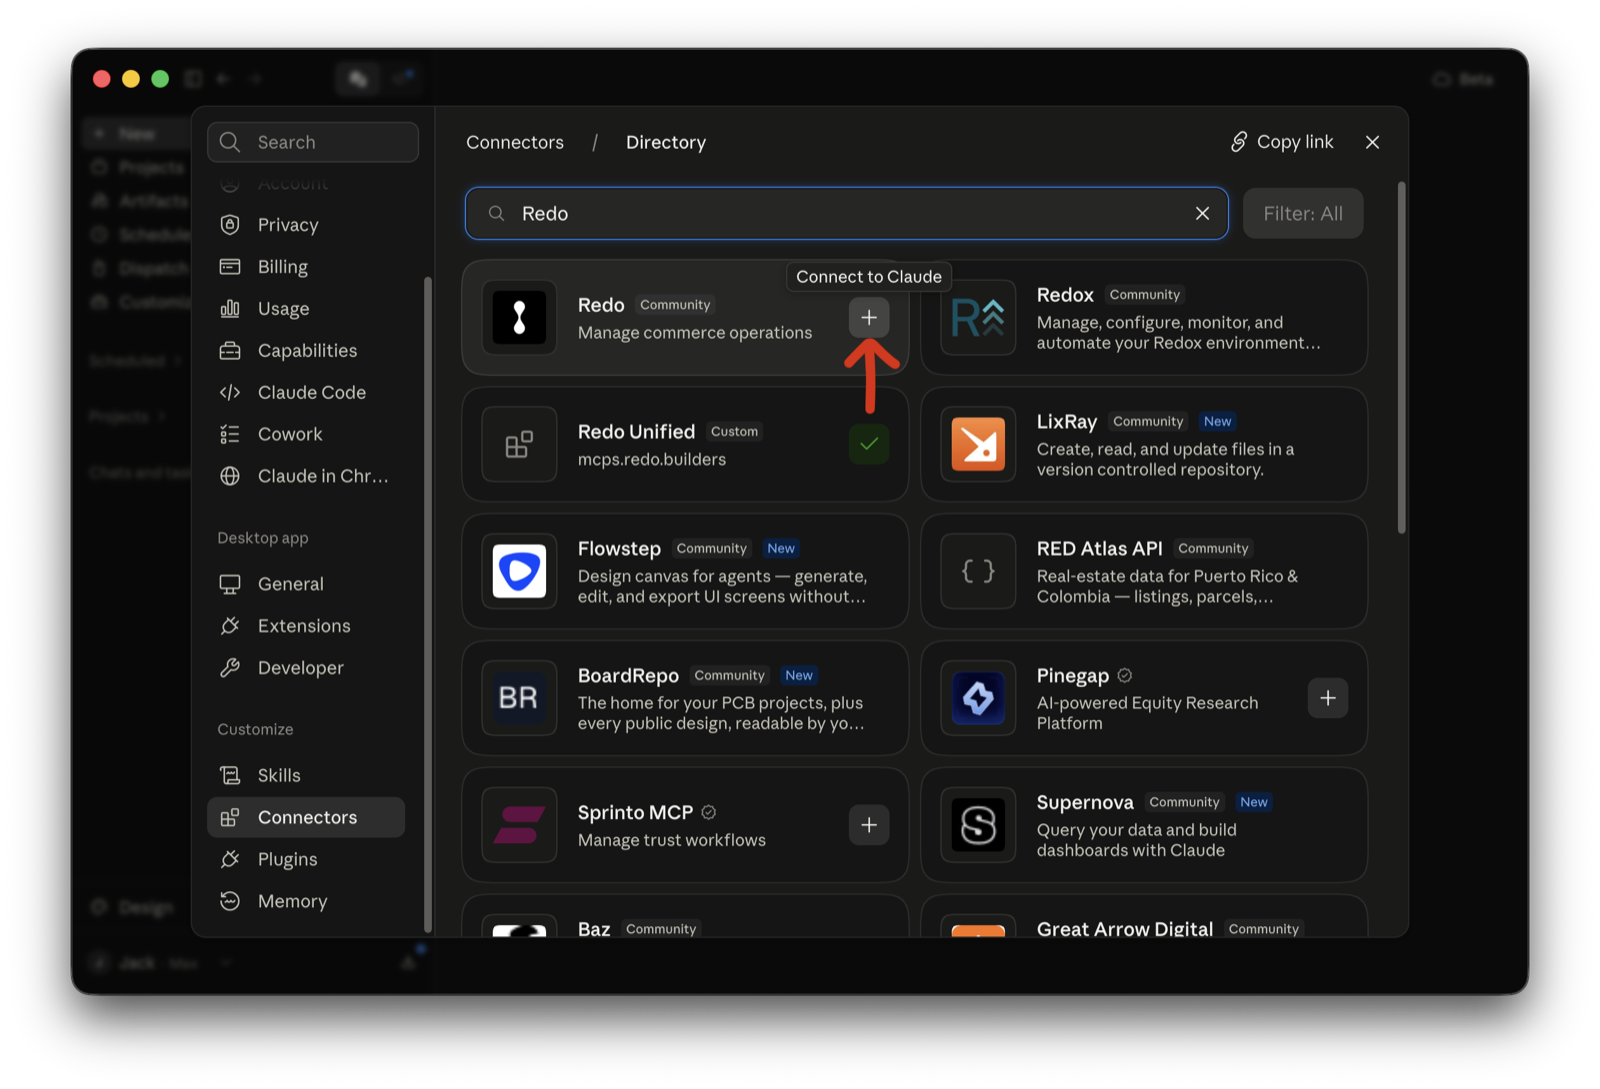Add the Pinegap connector
Viewport: 1600px width, 1089px height.
pos(1328,698)
